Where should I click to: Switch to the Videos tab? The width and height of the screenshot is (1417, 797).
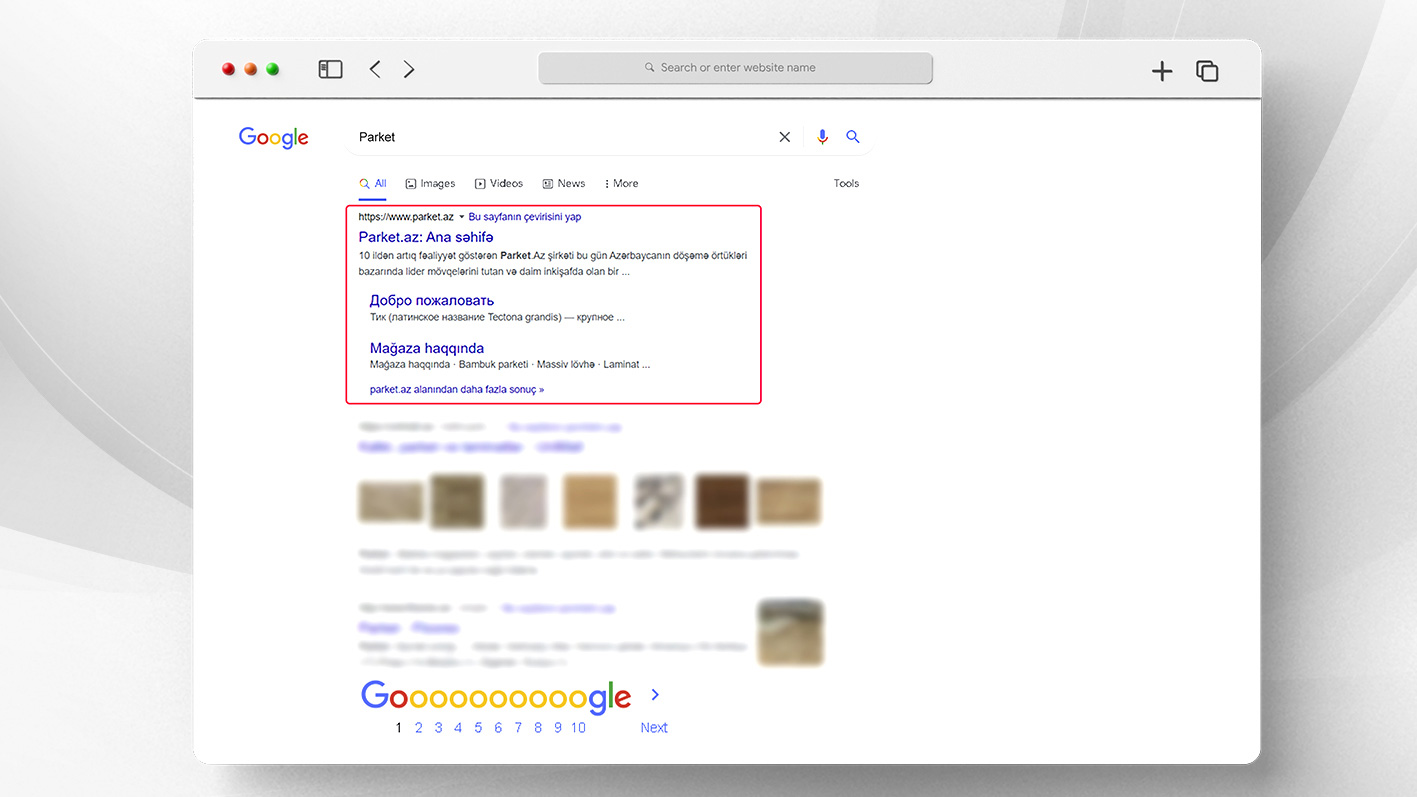click(499, 184)
